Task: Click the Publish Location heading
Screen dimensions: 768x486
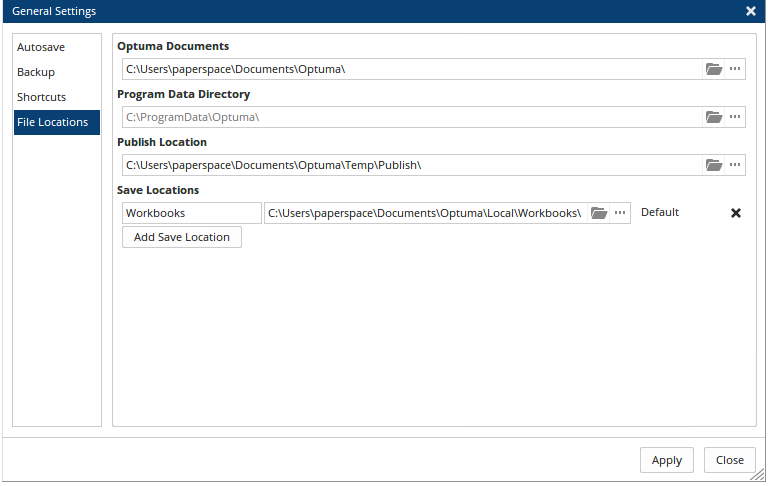Action: click(x=162, y=142)
